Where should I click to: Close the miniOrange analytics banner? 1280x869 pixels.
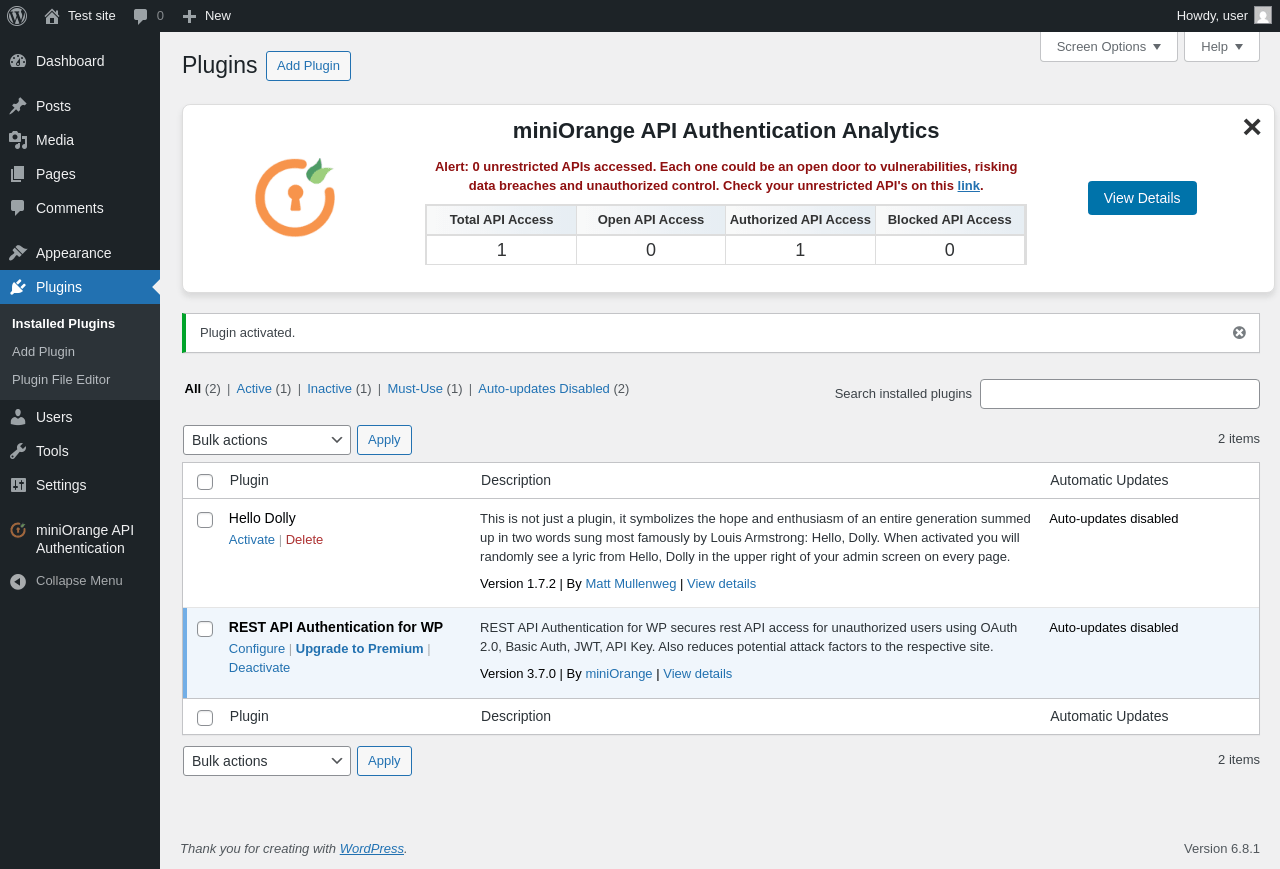(1251, 128)
